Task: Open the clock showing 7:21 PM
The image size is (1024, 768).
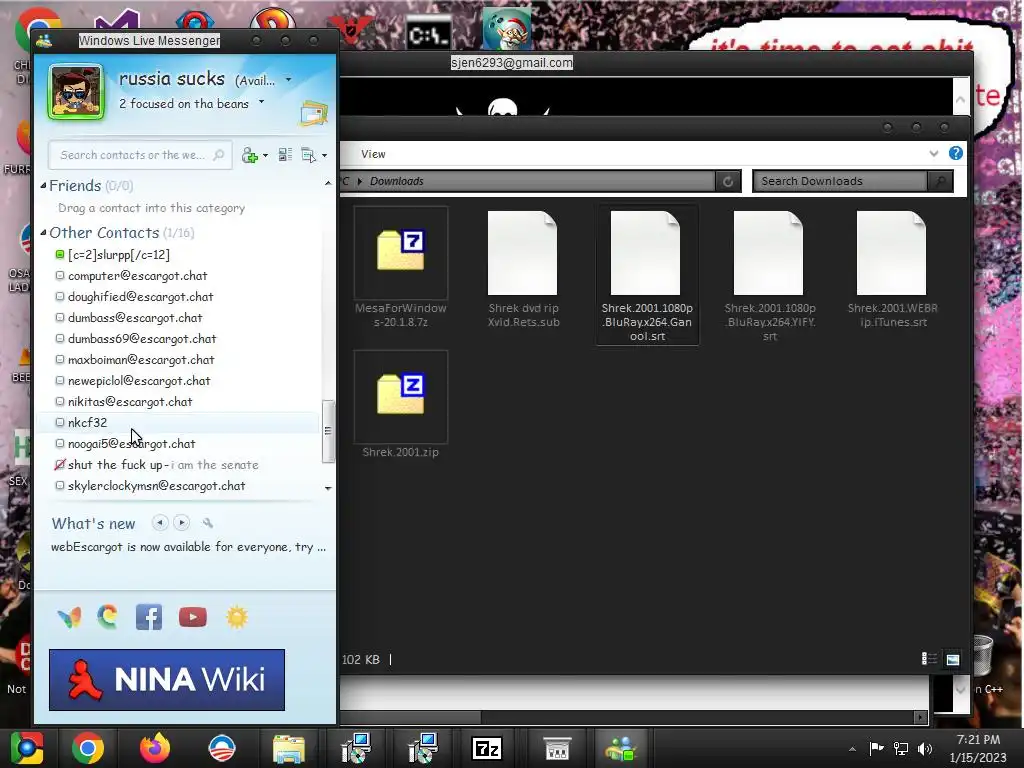Action: tap(978, 748)
